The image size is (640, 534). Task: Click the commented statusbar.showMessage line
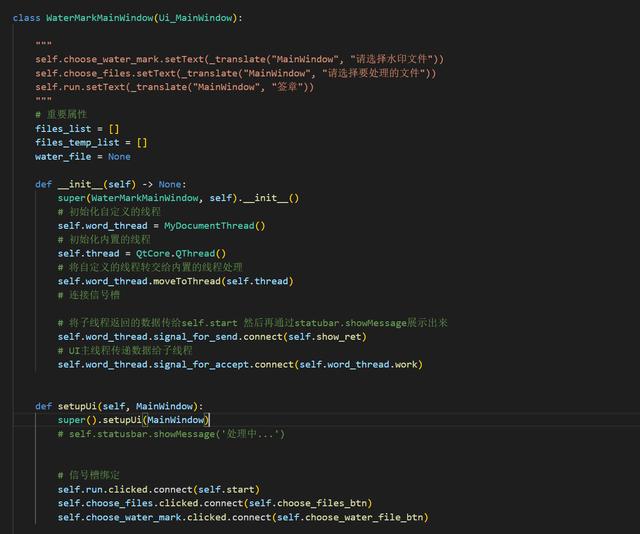[171, 434]
